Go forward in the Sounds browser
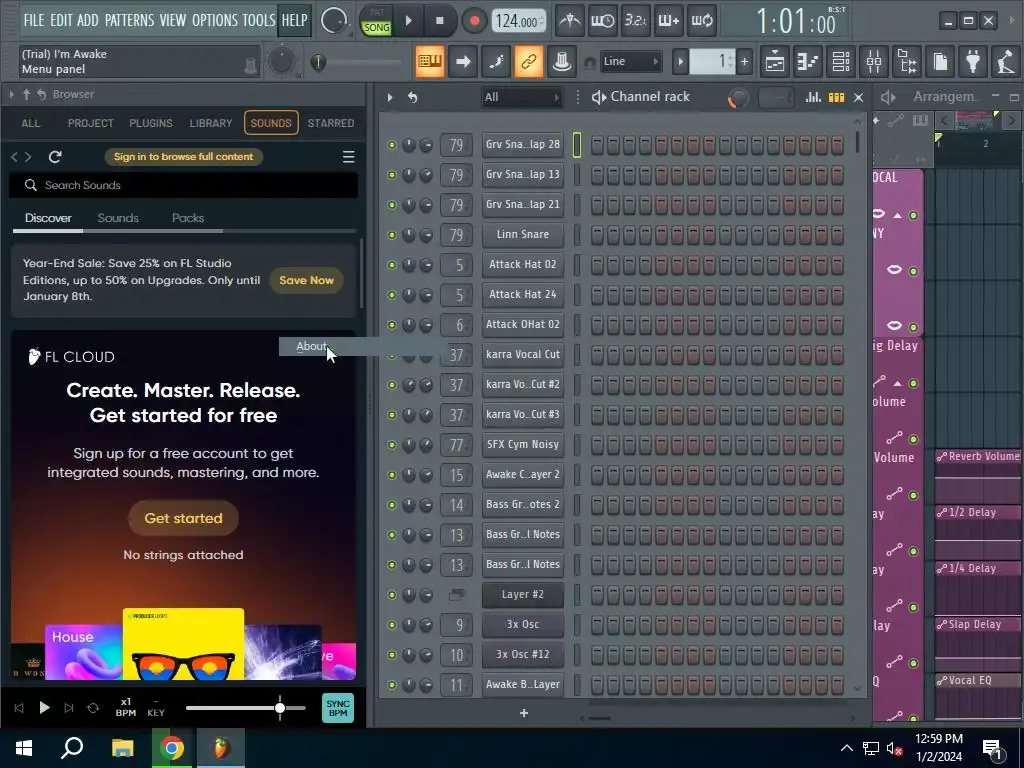 coord(27,157)
